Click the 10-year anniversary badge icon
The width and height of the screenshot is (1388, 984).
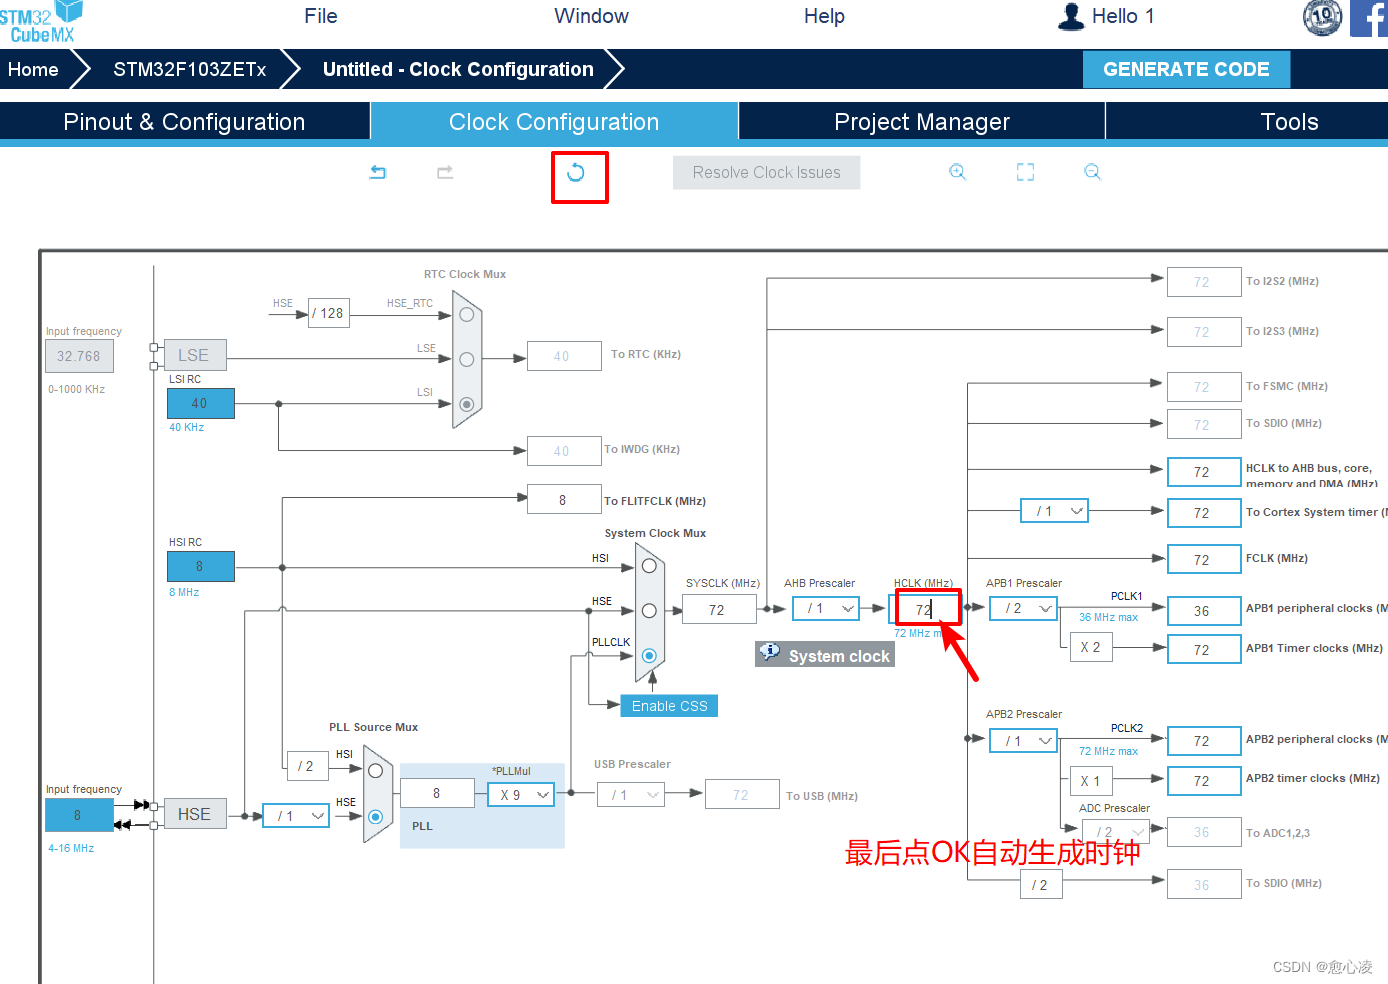click(1322, 17)
